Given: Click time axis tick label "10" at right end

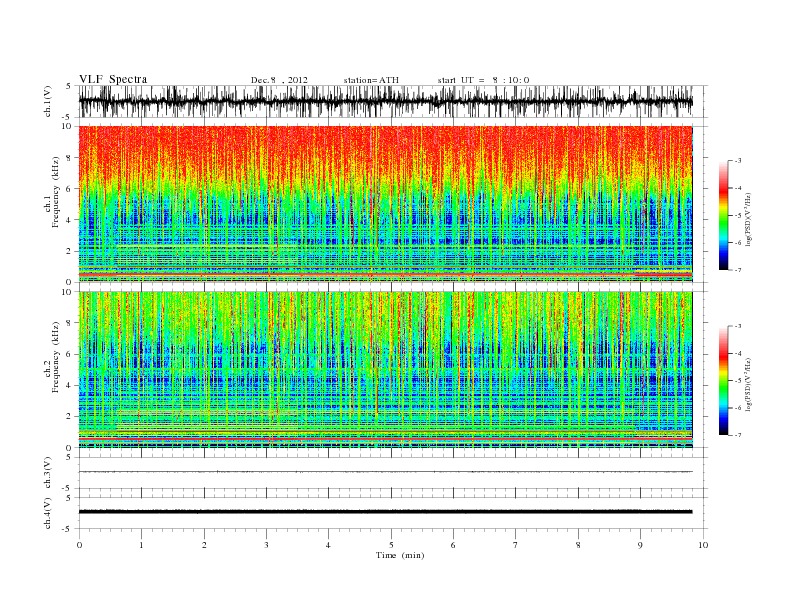Looking at the screenshot, I should [703, 545].
